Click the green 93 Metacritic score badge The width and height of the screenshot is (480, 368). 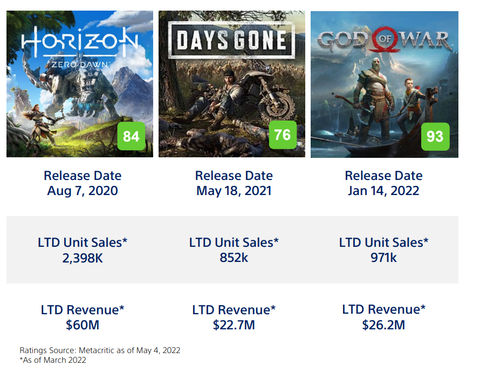(x=435, y=136)
